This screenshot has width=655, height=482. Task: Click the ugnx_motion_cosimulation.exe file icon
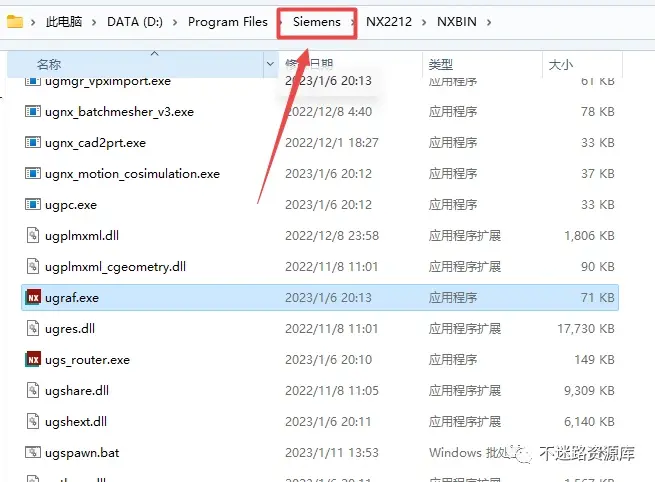(x=33, y=173)
